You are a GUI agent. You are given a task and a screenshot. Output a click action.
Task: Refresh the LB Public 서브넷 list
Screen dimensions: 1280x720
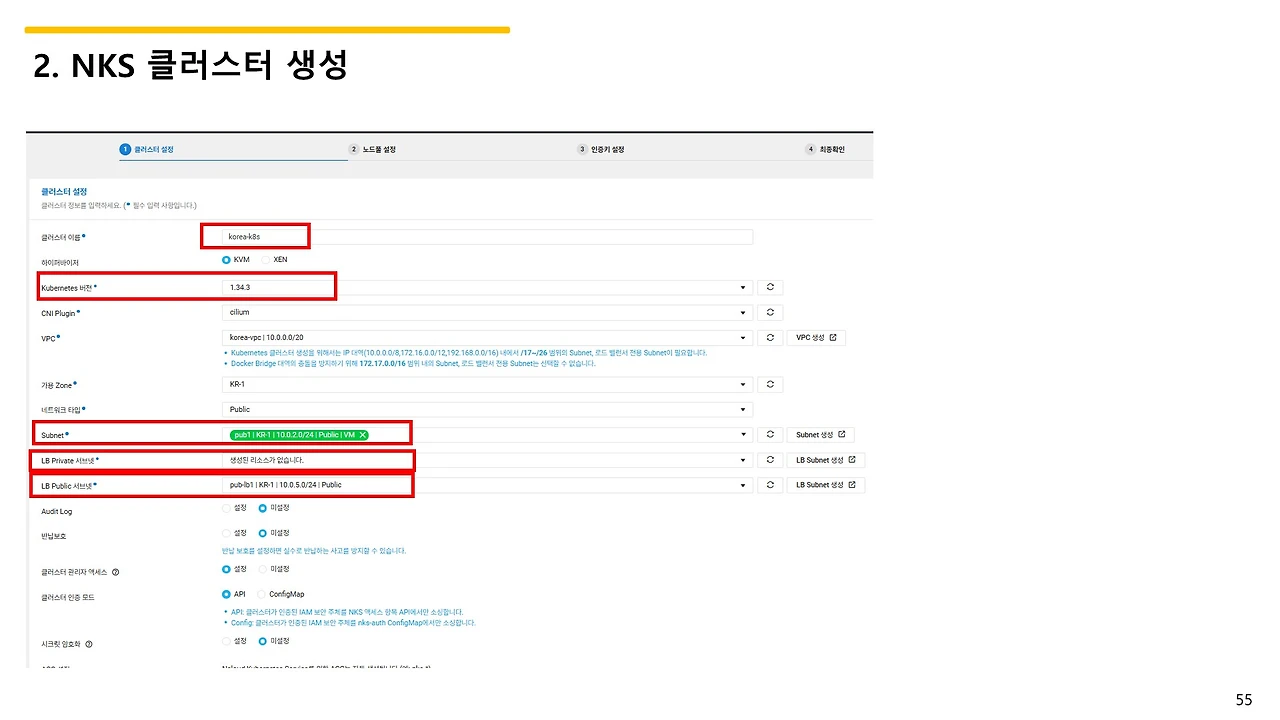pos(770,485)
